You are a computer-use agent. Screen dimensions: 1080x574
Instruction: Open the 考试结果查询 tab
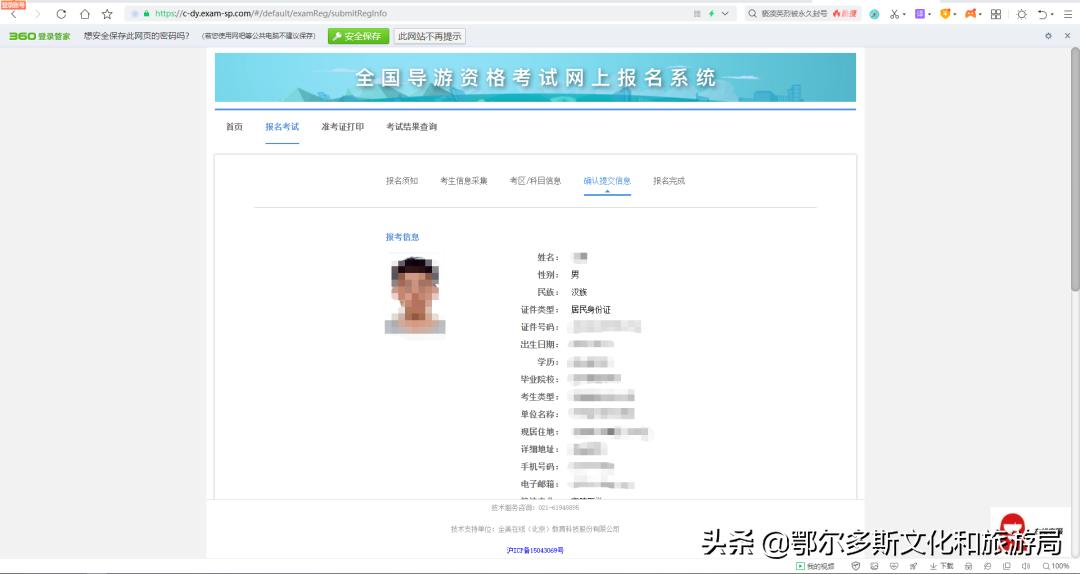[412, 127]
